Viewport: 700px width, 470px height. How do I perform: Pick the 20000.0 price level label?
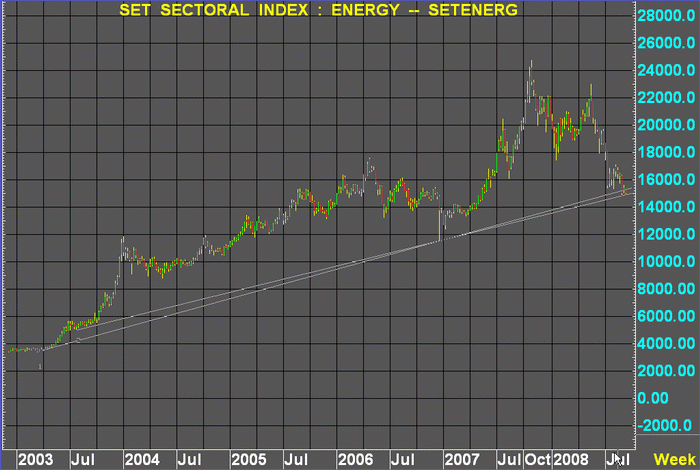click(x=666, y=125)
